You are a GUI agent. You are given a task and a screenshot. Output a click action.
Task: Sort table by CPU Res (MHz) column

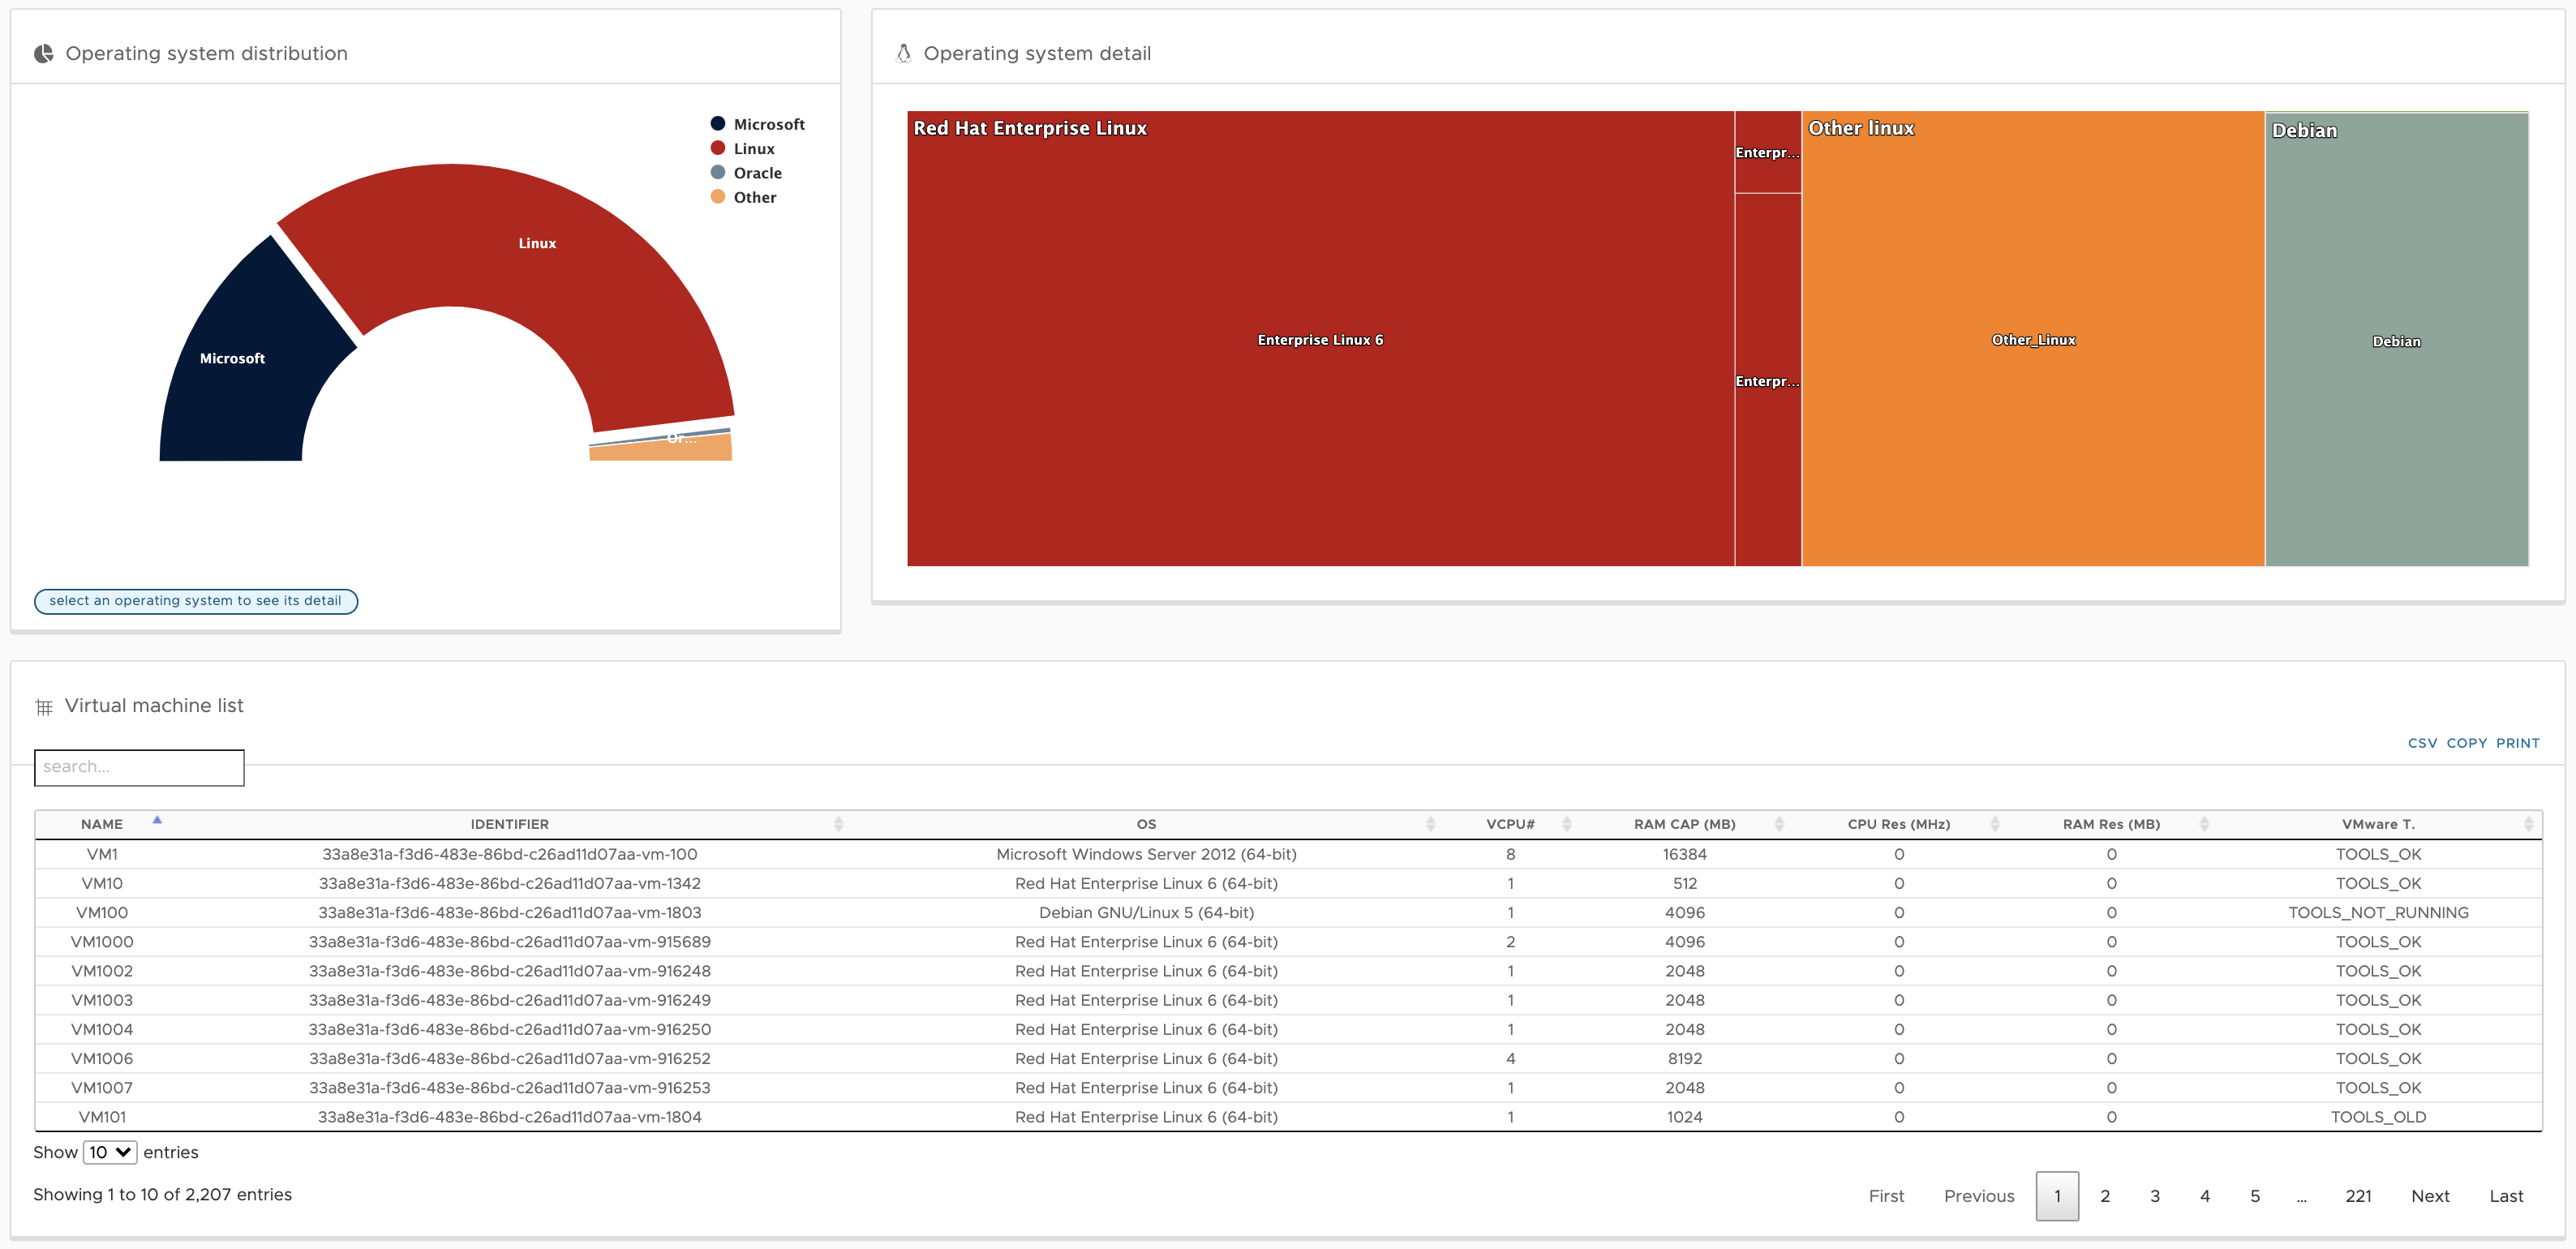tap(1994, 824)
